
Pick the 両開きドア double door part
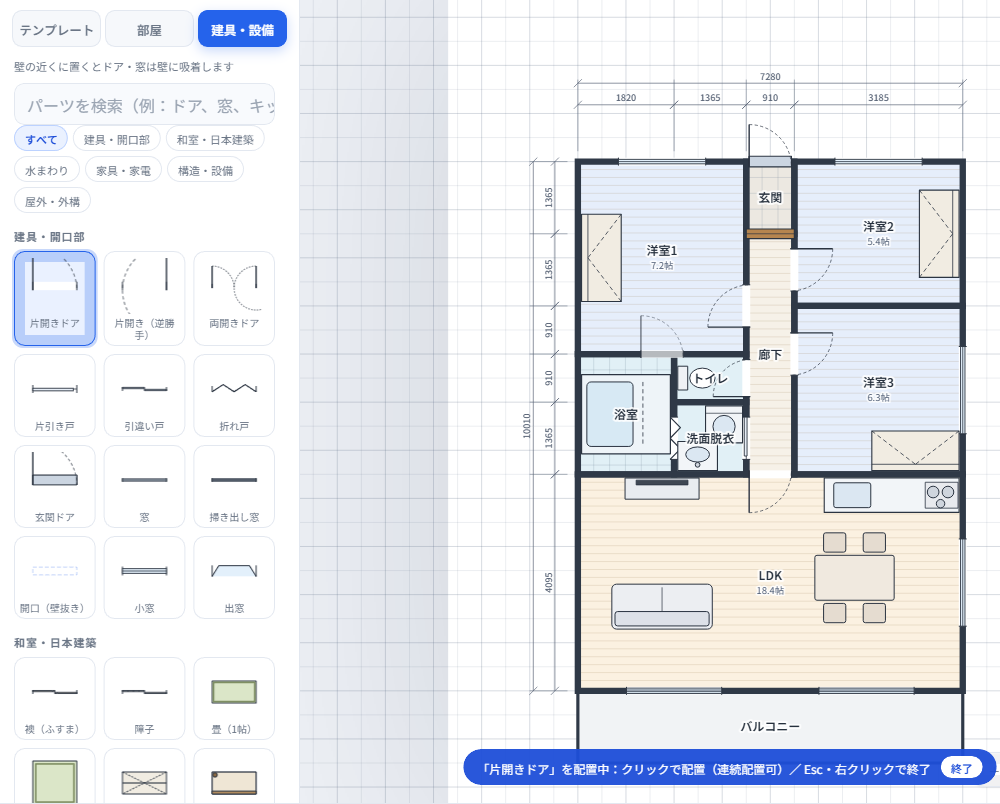click(x=234, y=298)
